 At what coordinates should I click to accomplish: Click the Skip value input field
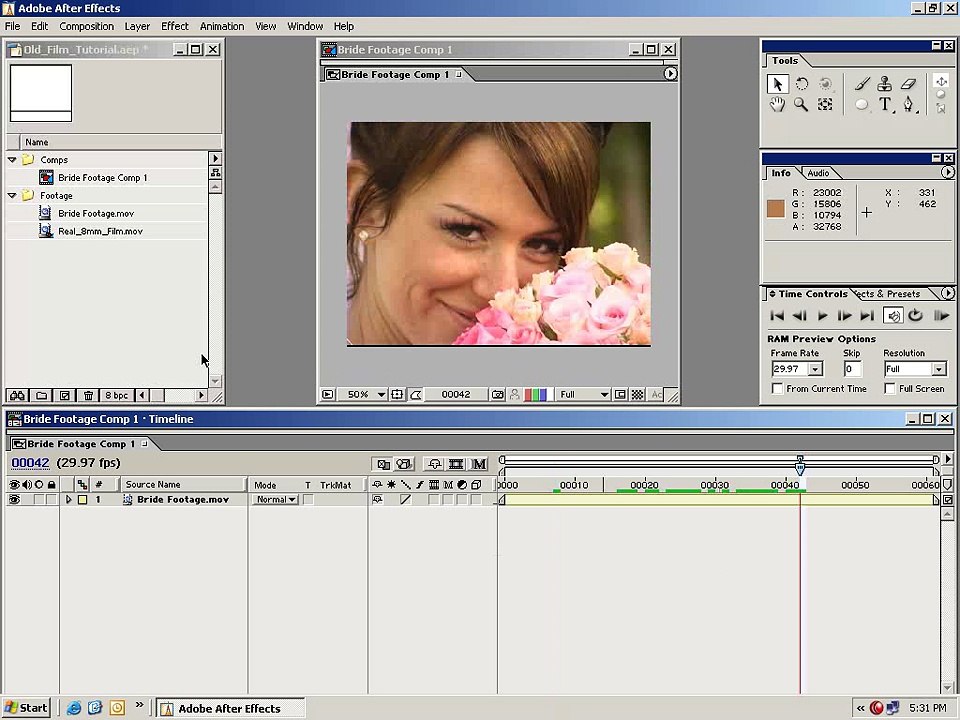click(x=852, y=369)
